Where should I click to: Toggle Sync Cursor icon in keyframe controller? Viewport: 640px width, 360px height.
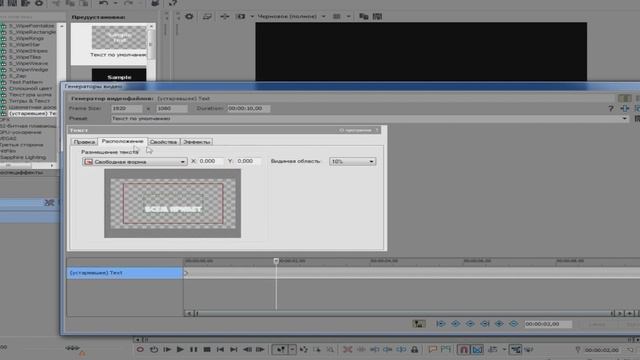pos(418,324)
